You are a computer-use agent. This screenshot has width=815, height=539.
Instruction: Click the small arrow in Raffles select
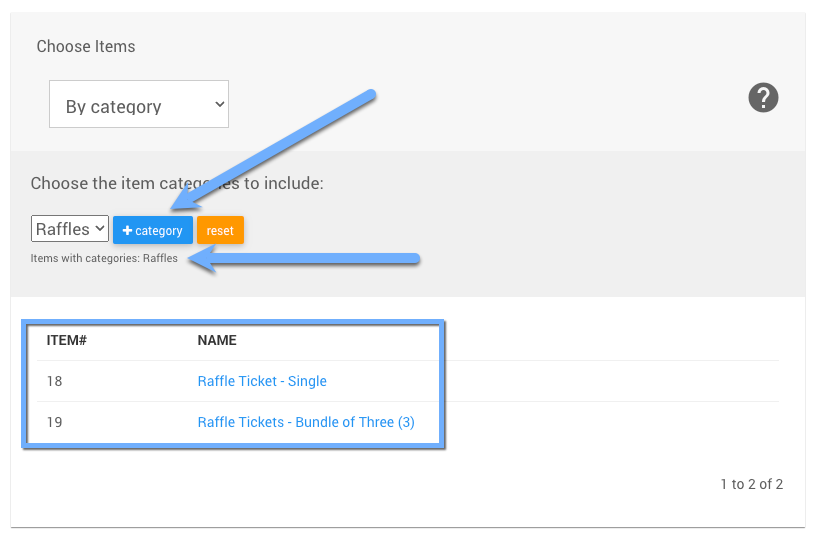(100, 229)
